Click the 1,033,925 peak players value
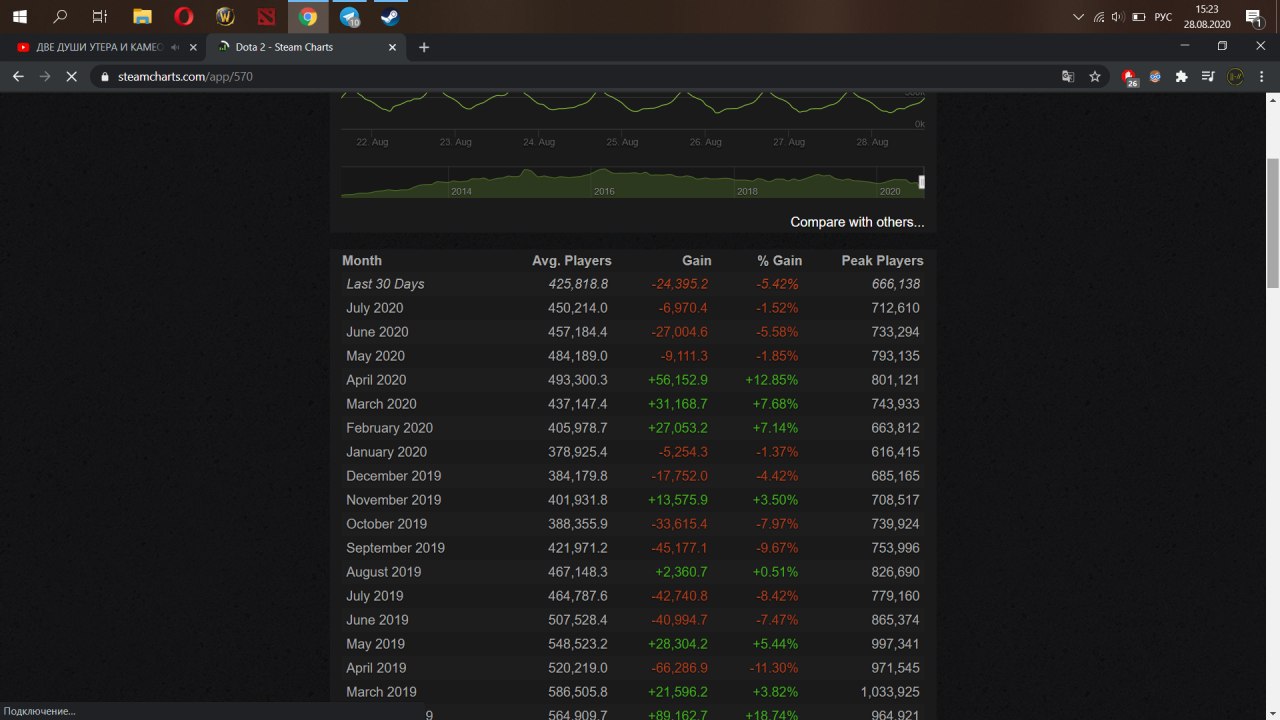 [x=890, y=692]
